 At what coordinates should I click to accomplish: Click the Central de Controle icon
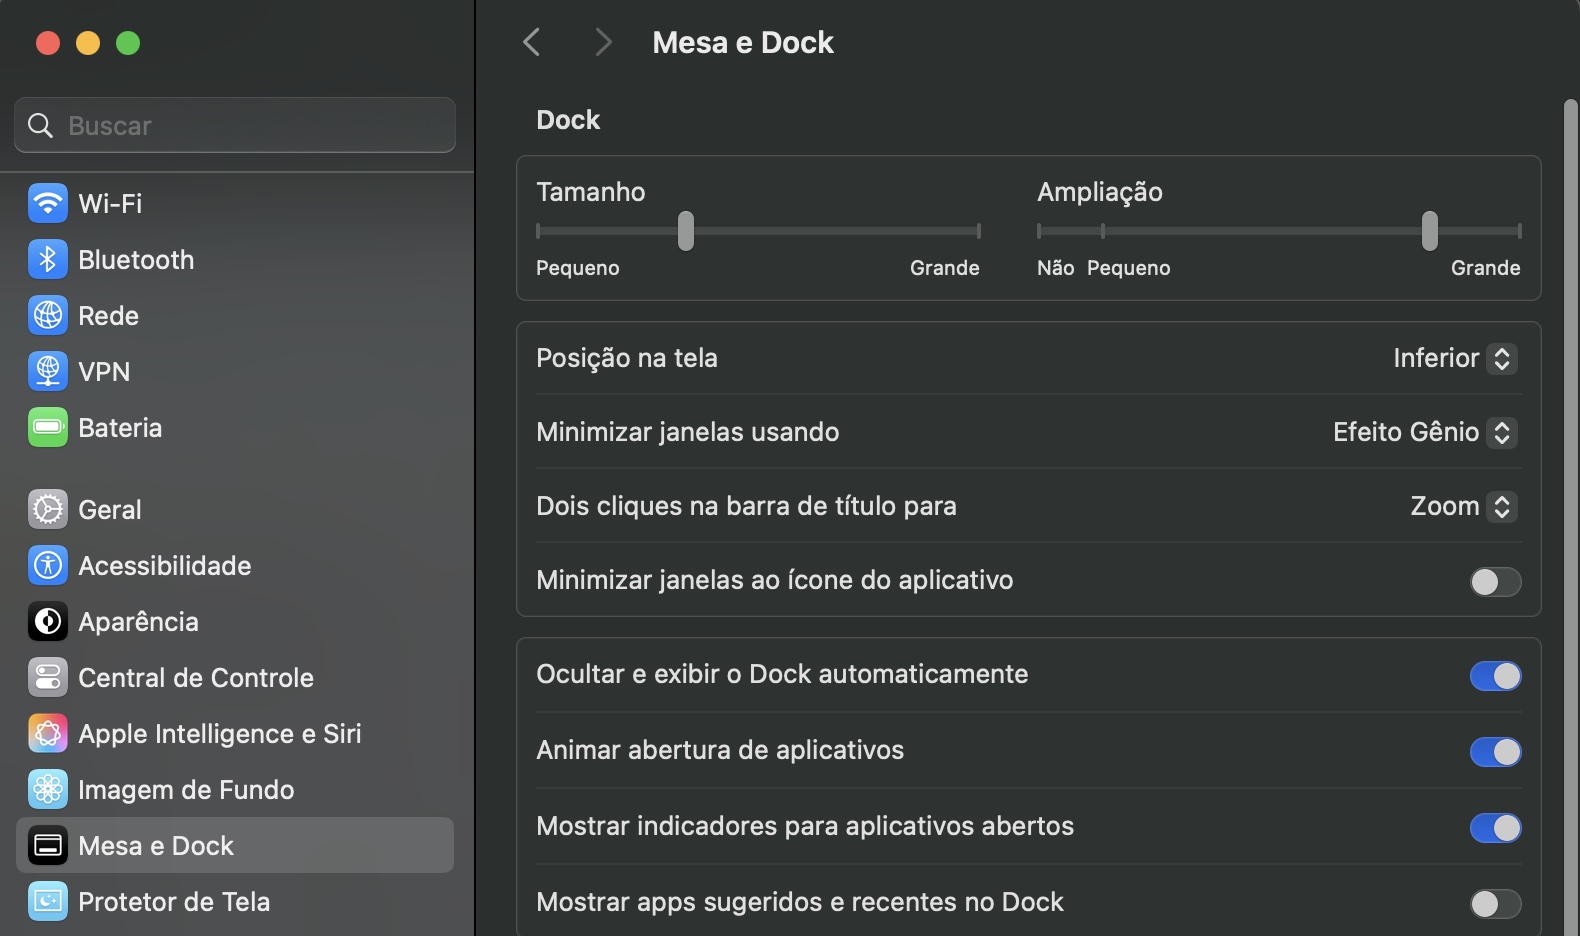pyautogui.click(x=48, y=678)
